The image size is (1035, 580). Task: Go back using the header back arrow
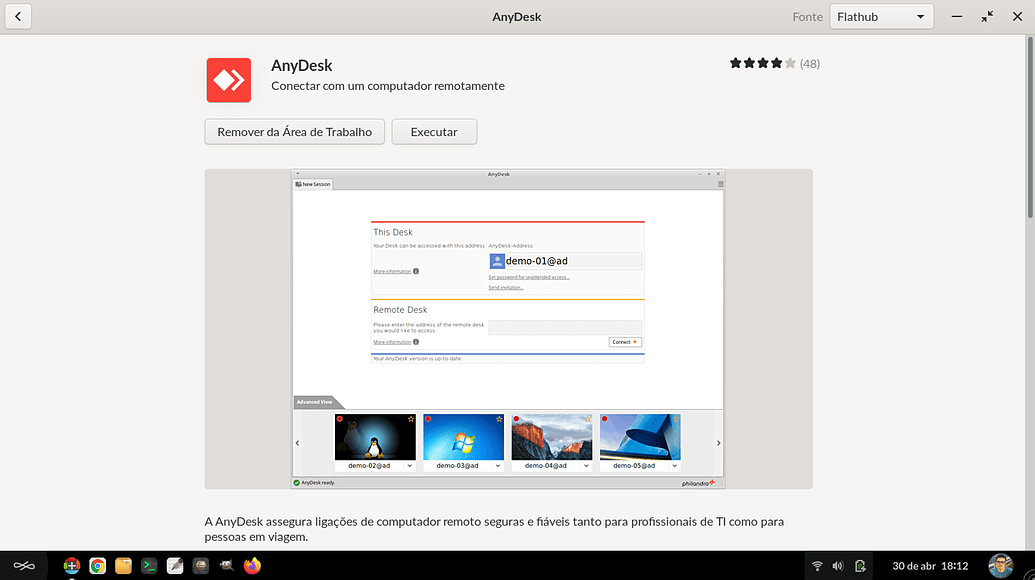pos(18,16)
